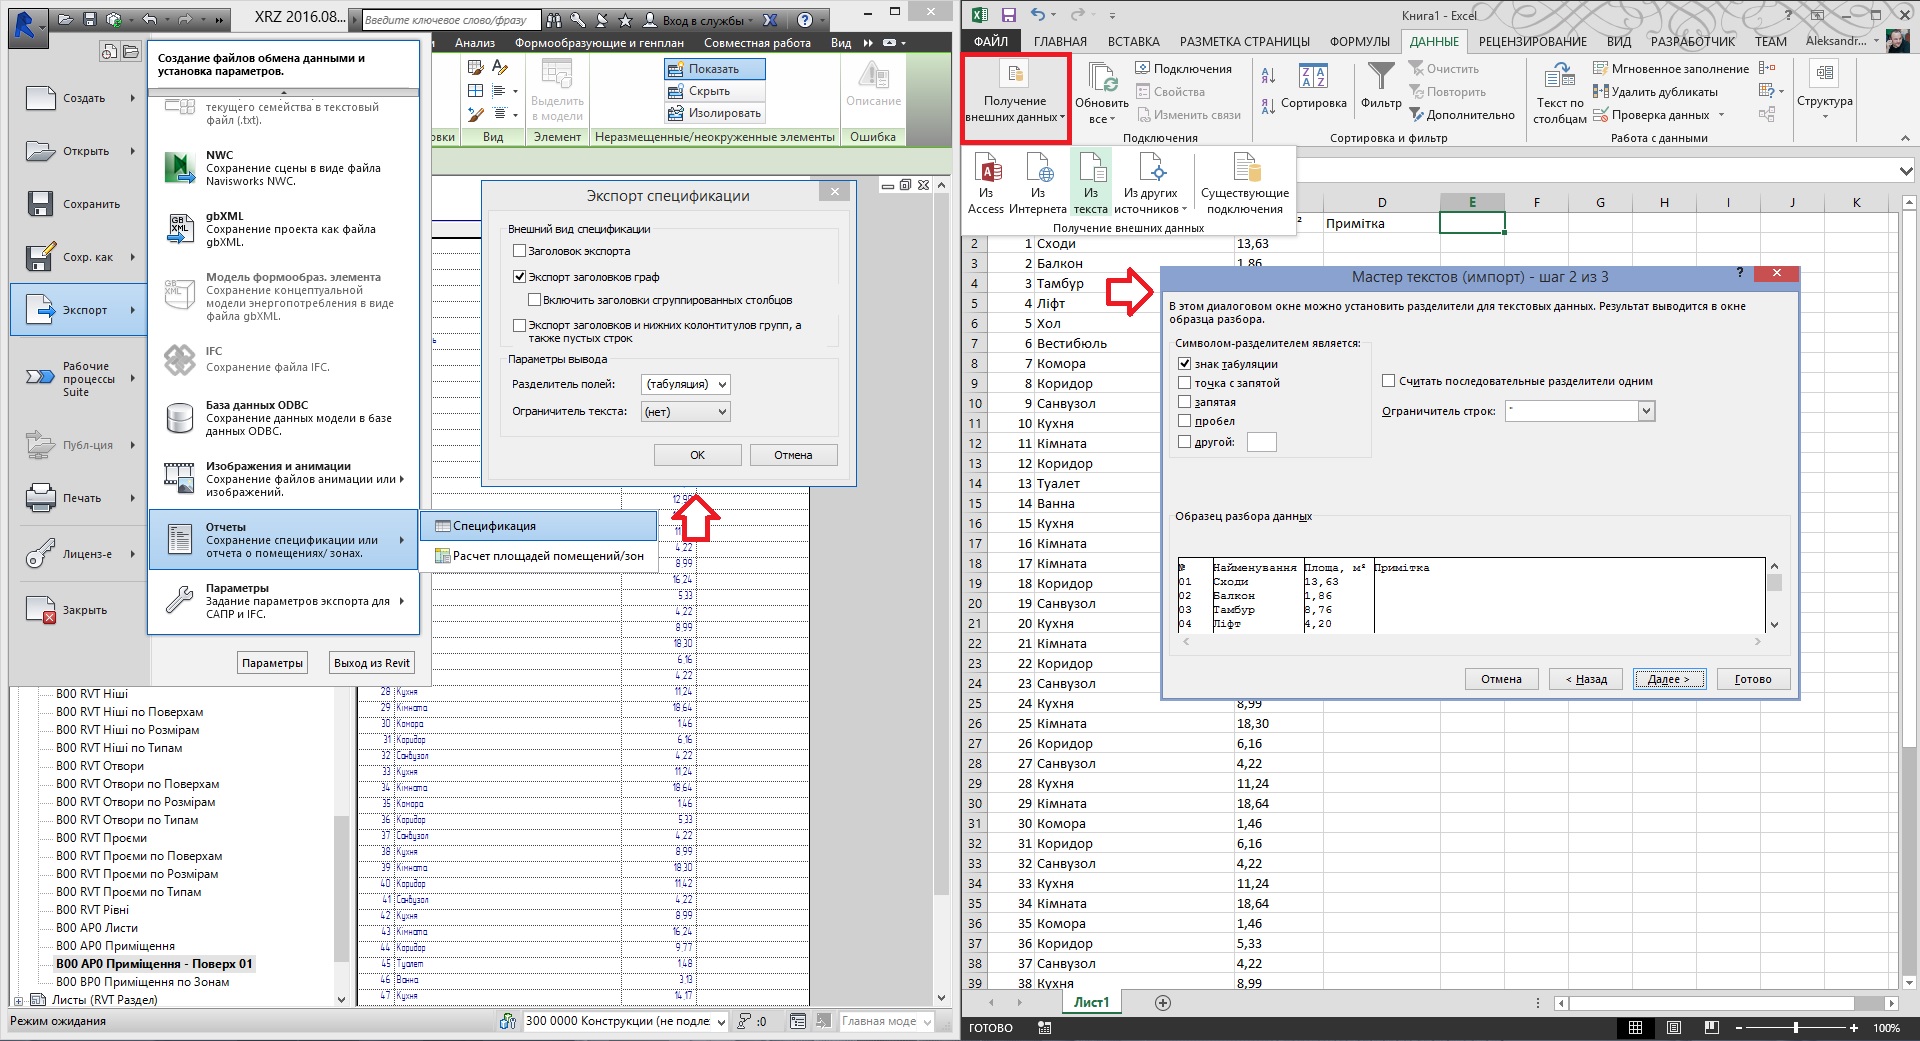Select the NWC export icon in Revit
Image resolution: width=1920 pixels, height=1041 pixels.
[180, 168]
